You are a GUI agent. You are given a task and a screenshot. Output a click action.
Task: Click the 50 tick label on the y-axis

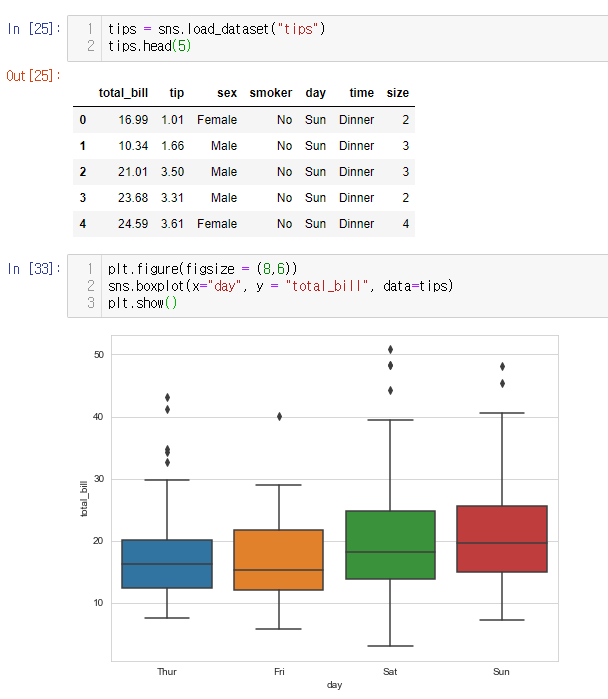coord(99,355)
